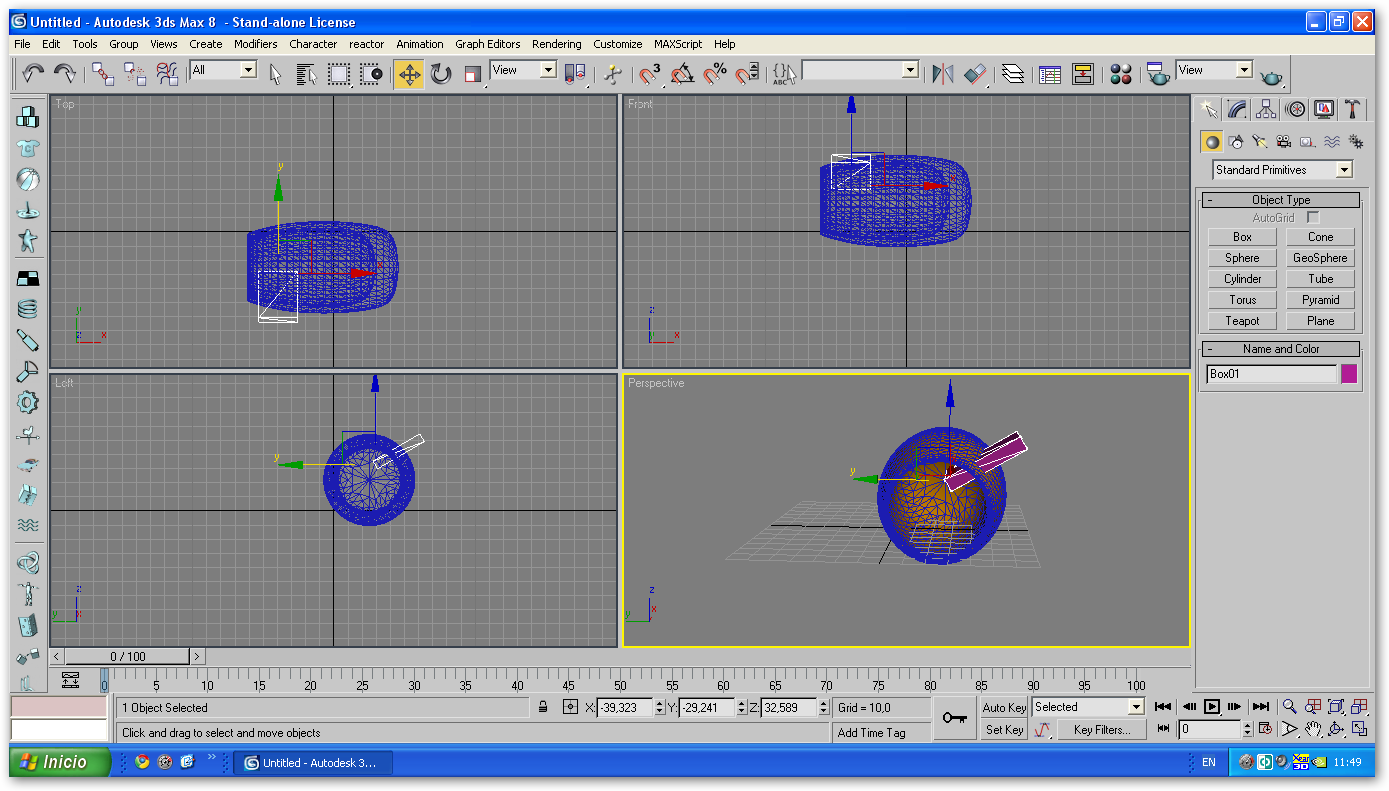Click the Quick Render teapot icon

[x=1271, y=76]
